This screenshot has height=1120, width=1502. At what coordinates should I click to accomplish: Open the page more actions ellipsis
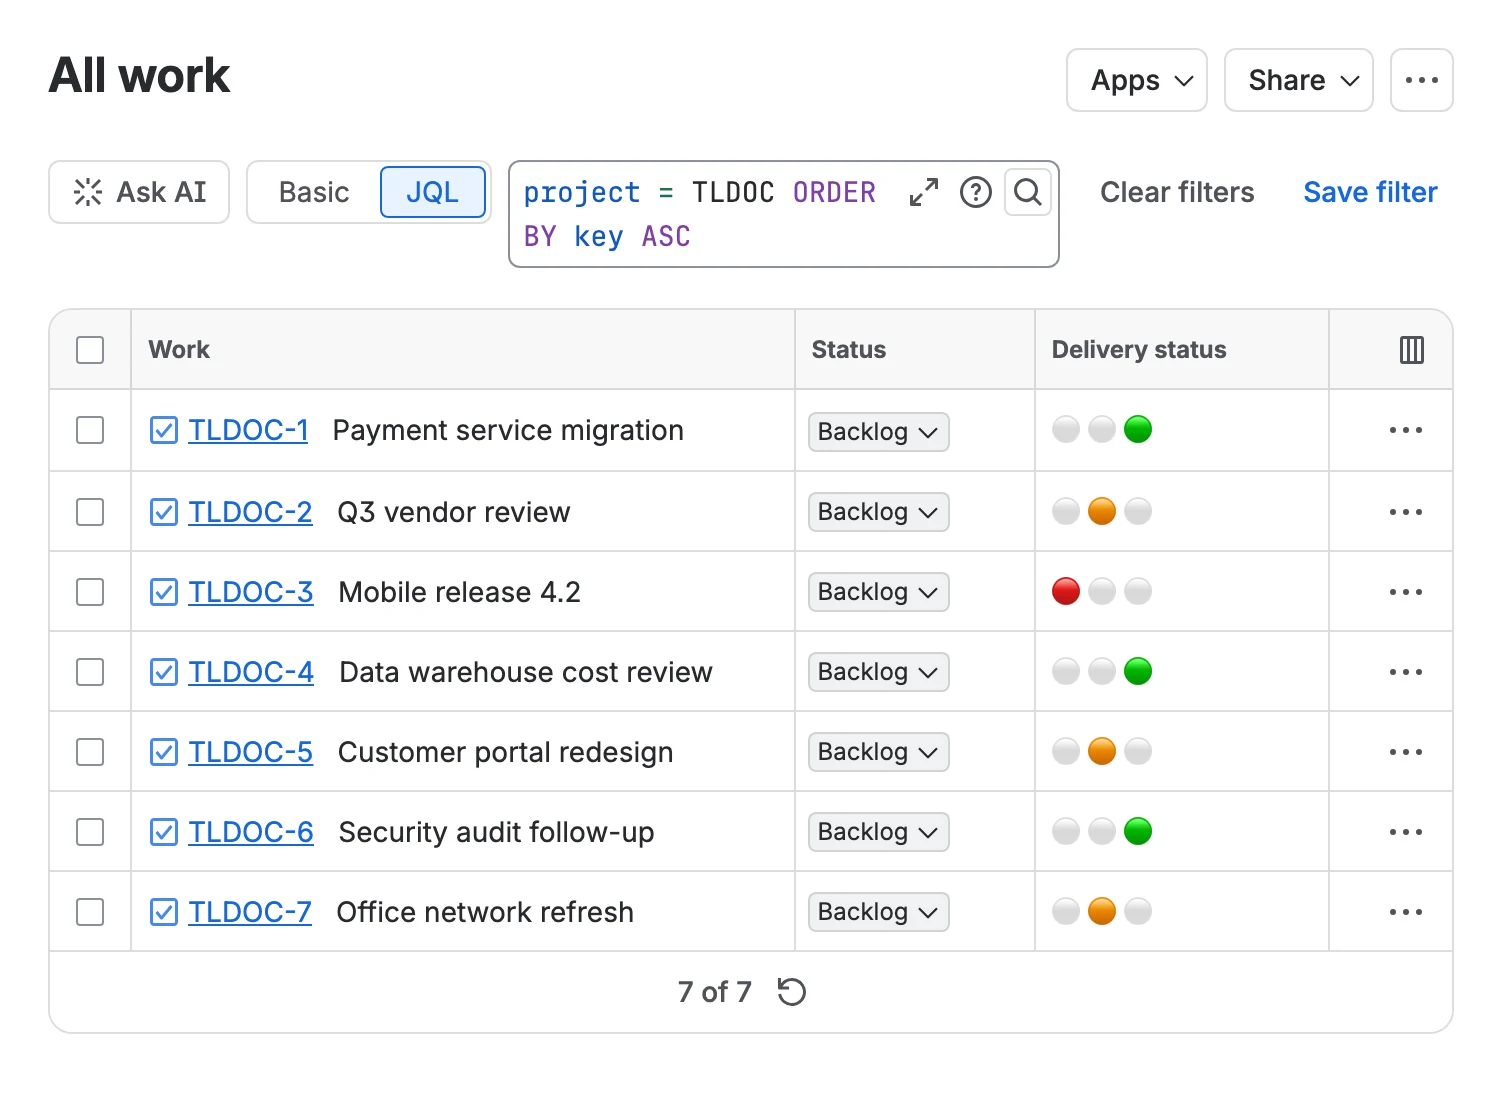click(x=1422, y=80)
